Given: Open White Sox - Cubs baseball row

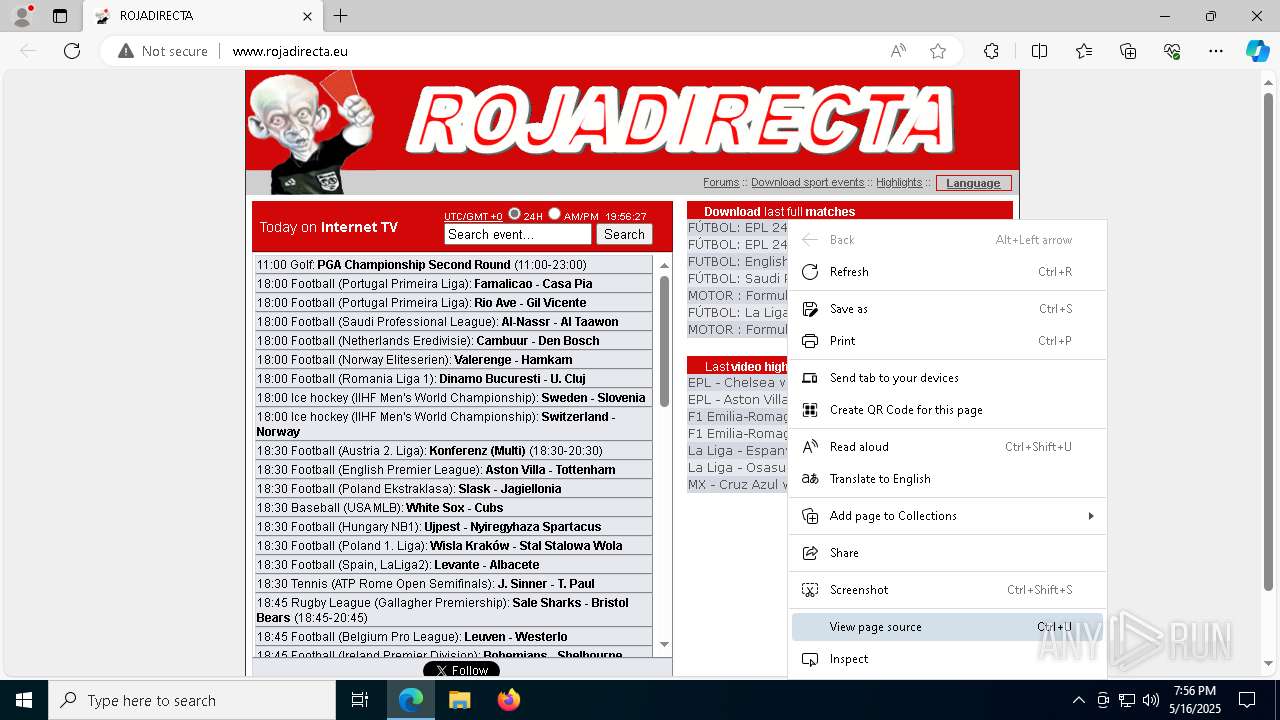Looking at the screenshot, I should (x=454, y=508).
